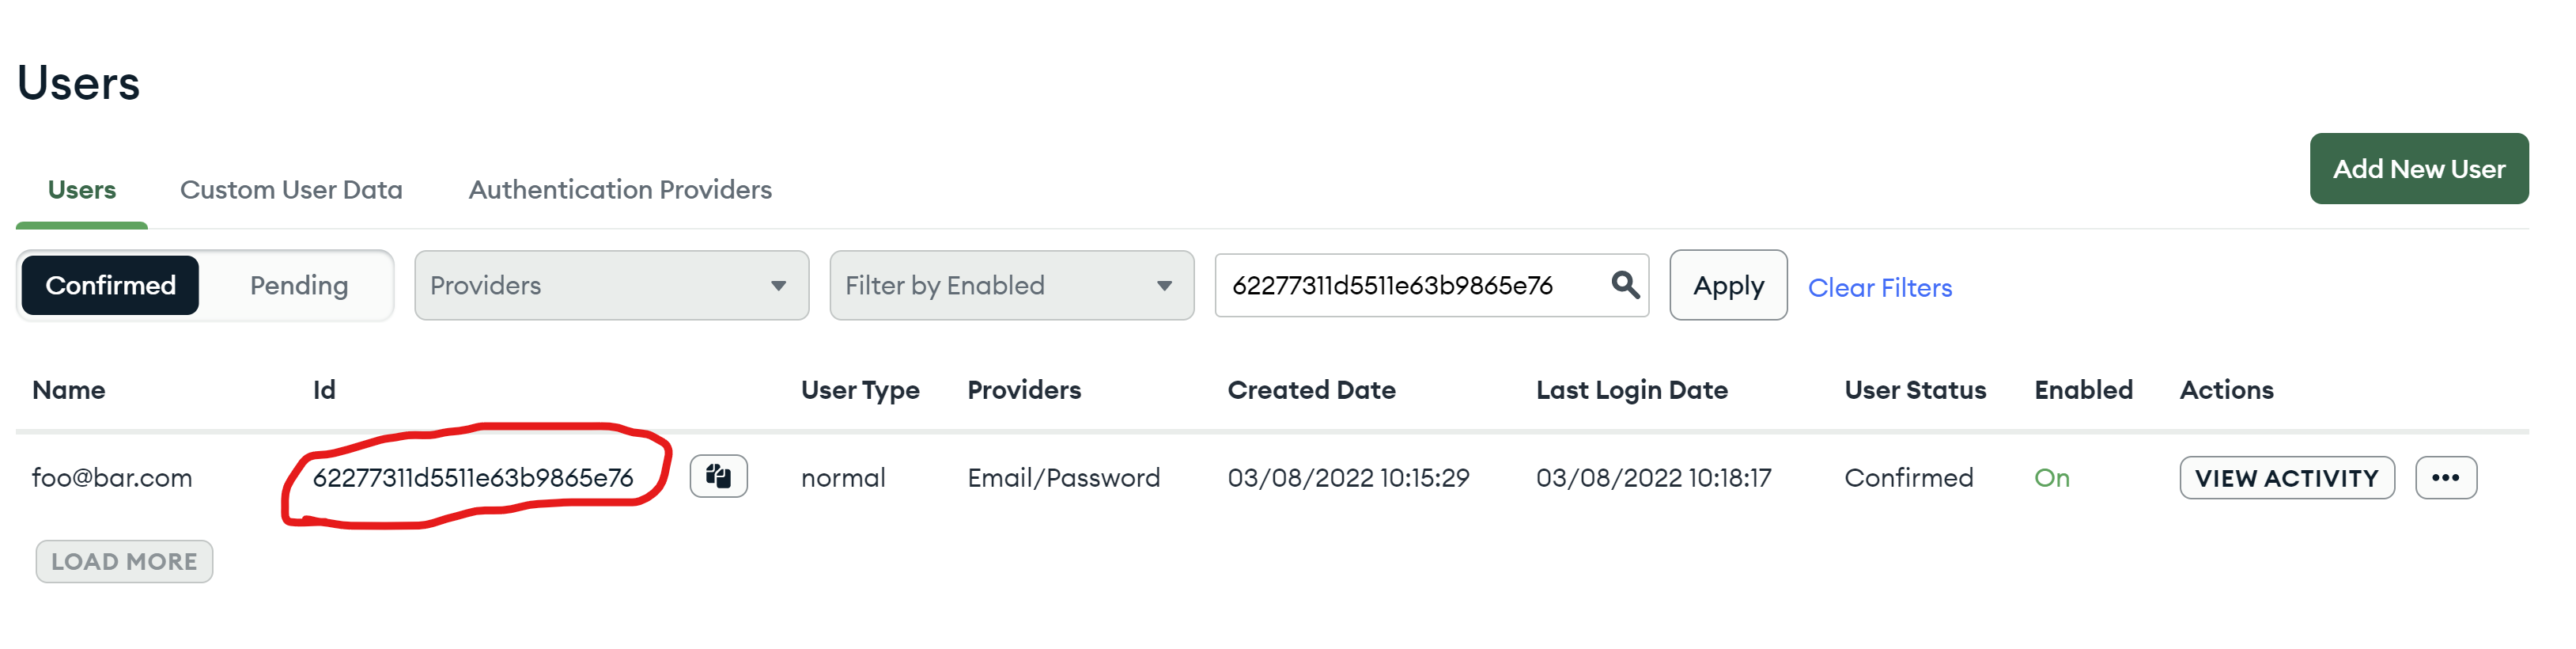The image size is (2576, 649).
Task: Click the Filter by Enabled arrow
Action: [x=1164, y=286]
